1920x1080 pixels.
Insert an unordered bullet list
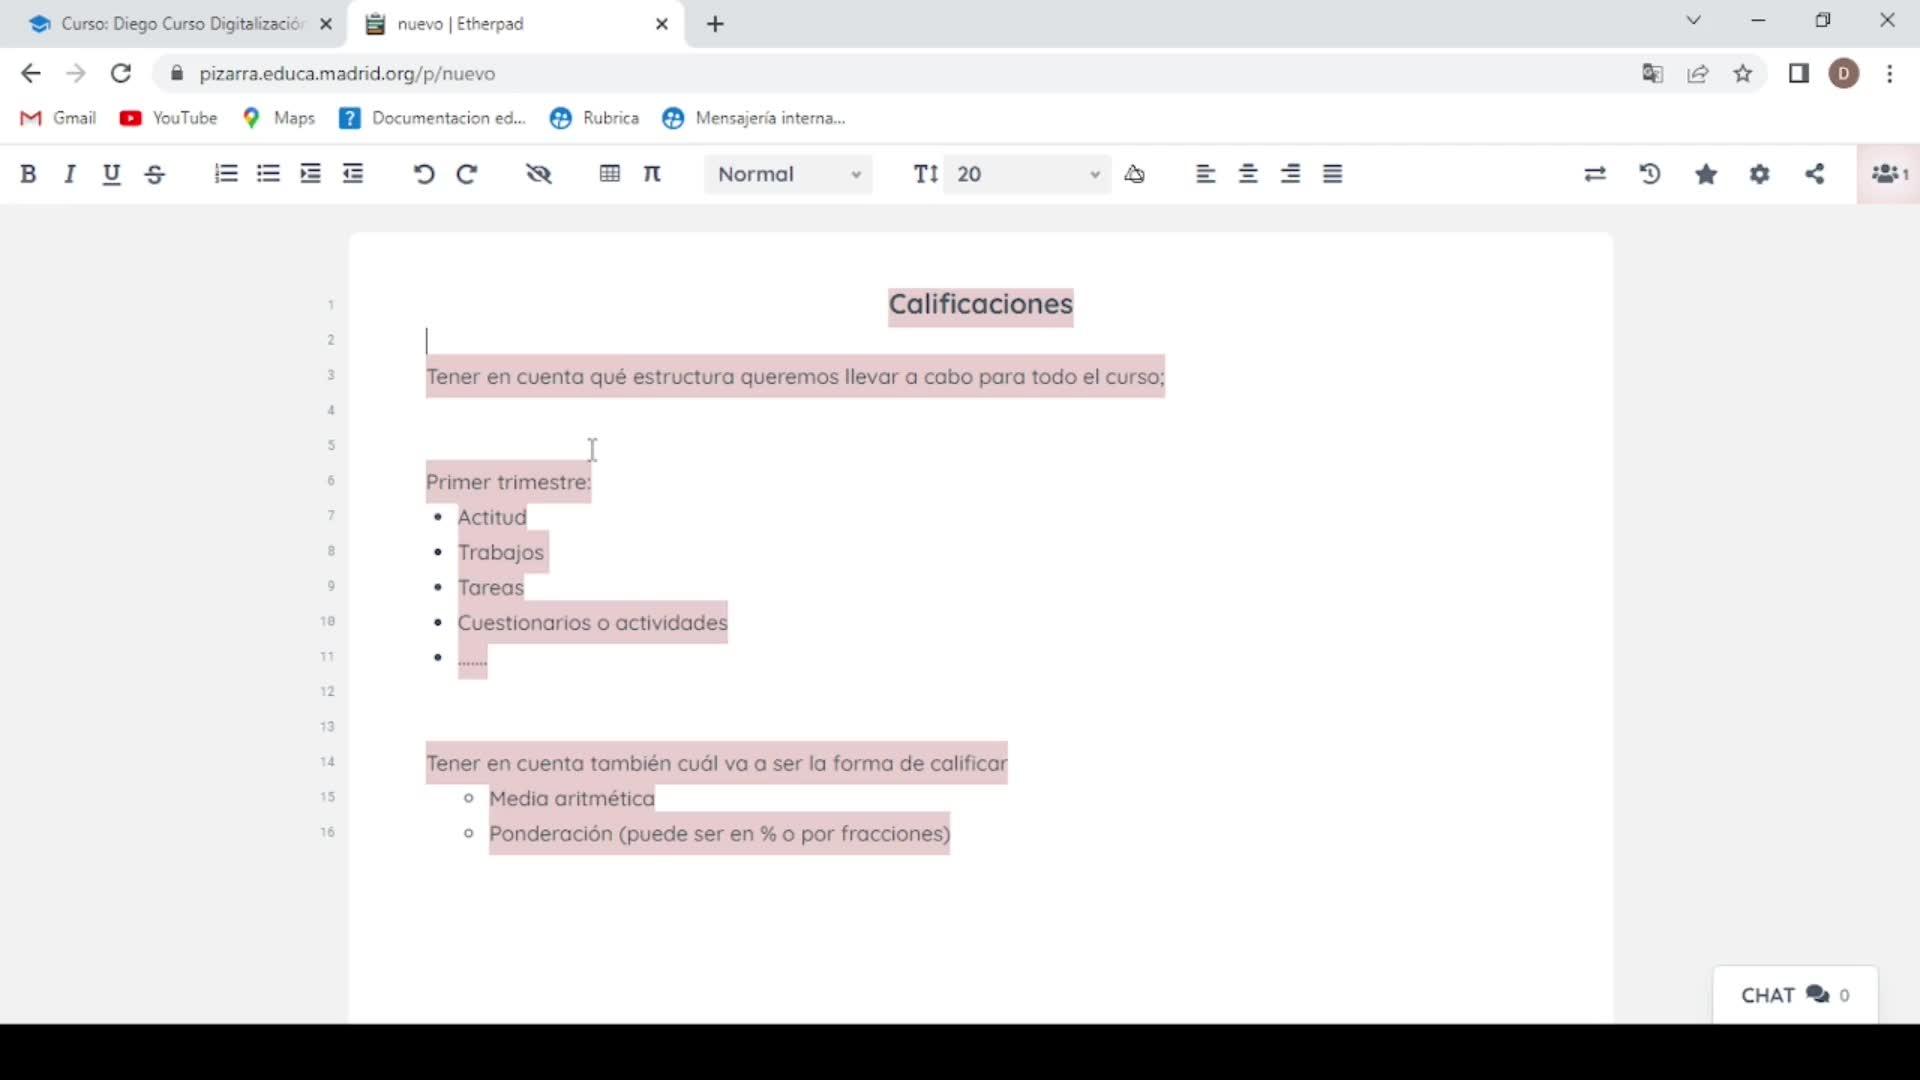pyautogui.click(x=268, y=174)
